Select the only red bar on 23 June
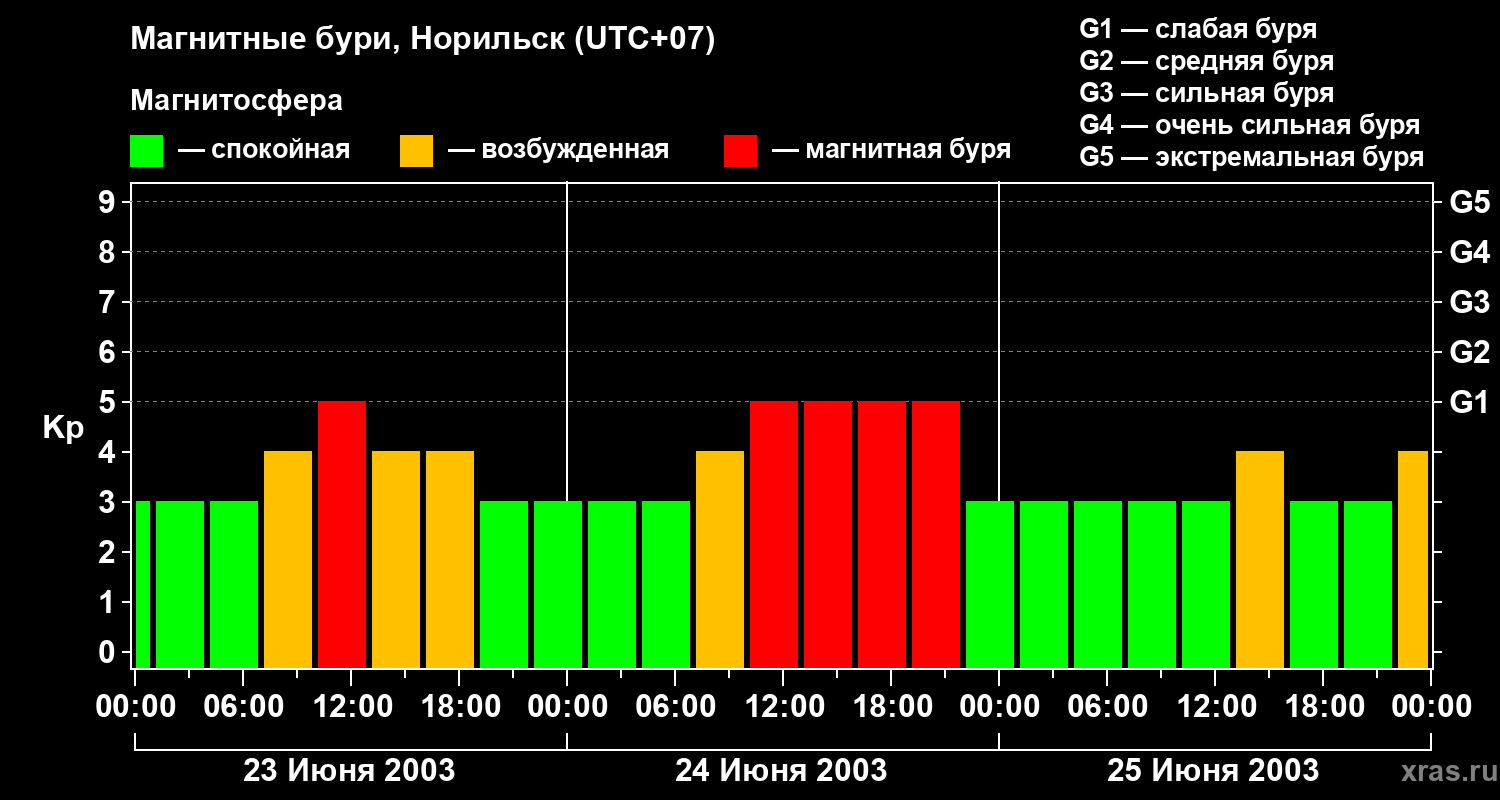The width and height of the screenshot is (1500, 800). (x=342, y=534)
